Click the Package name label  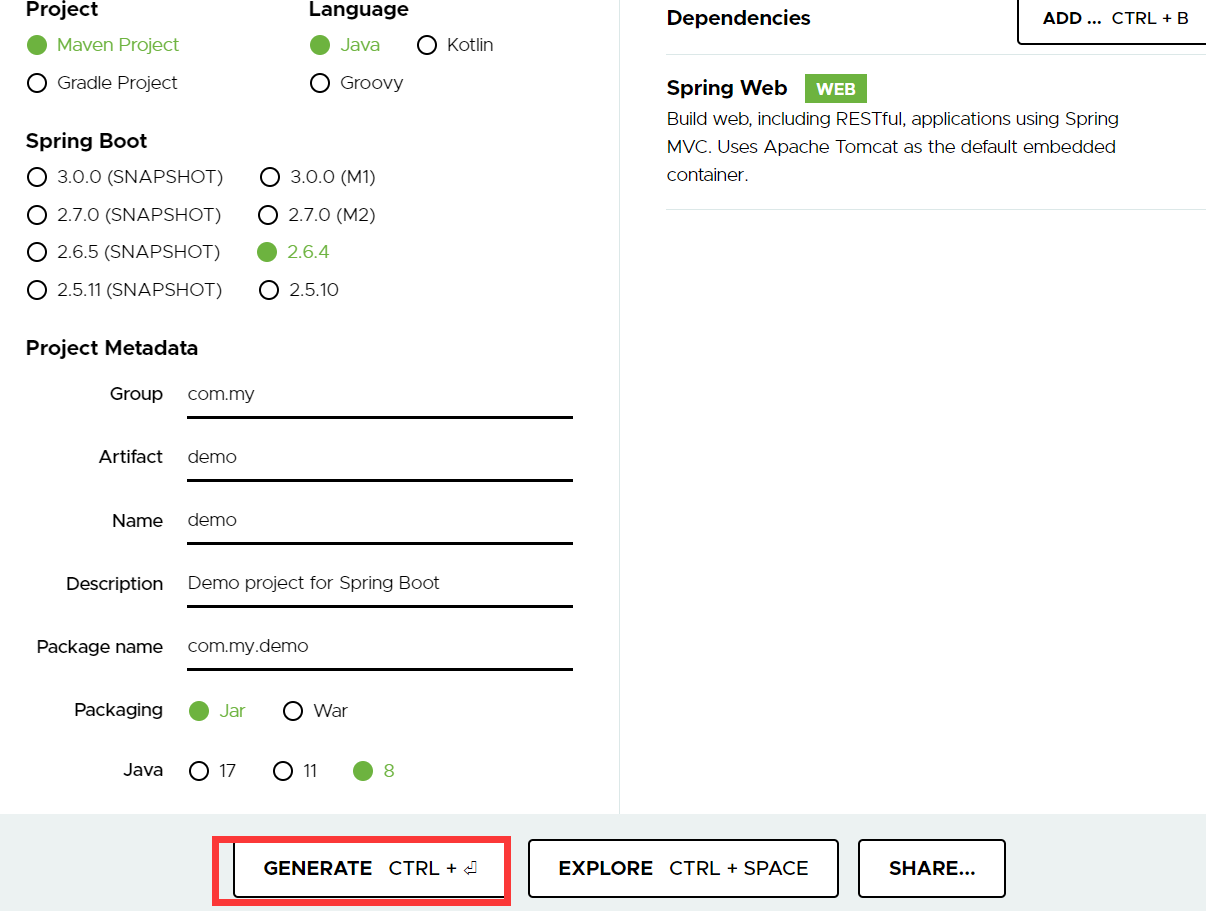(100, 647)
